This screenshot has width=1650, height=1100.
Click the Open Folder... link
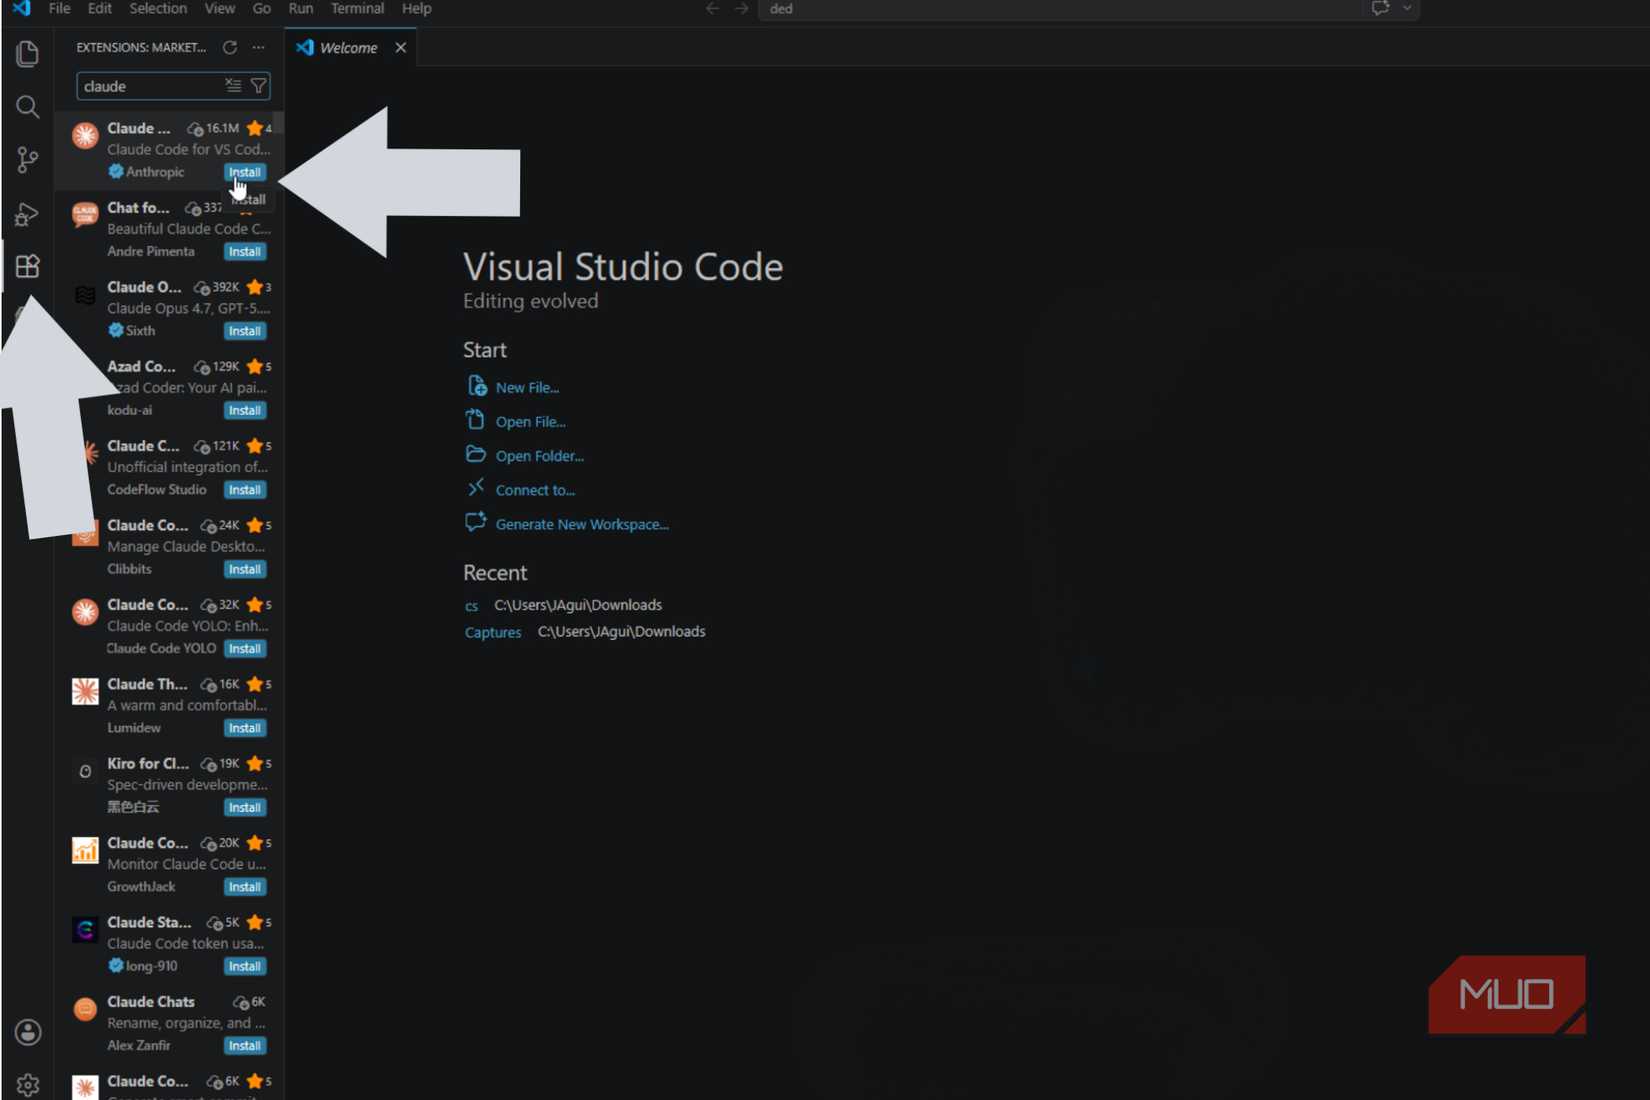(x=540, y=456)
